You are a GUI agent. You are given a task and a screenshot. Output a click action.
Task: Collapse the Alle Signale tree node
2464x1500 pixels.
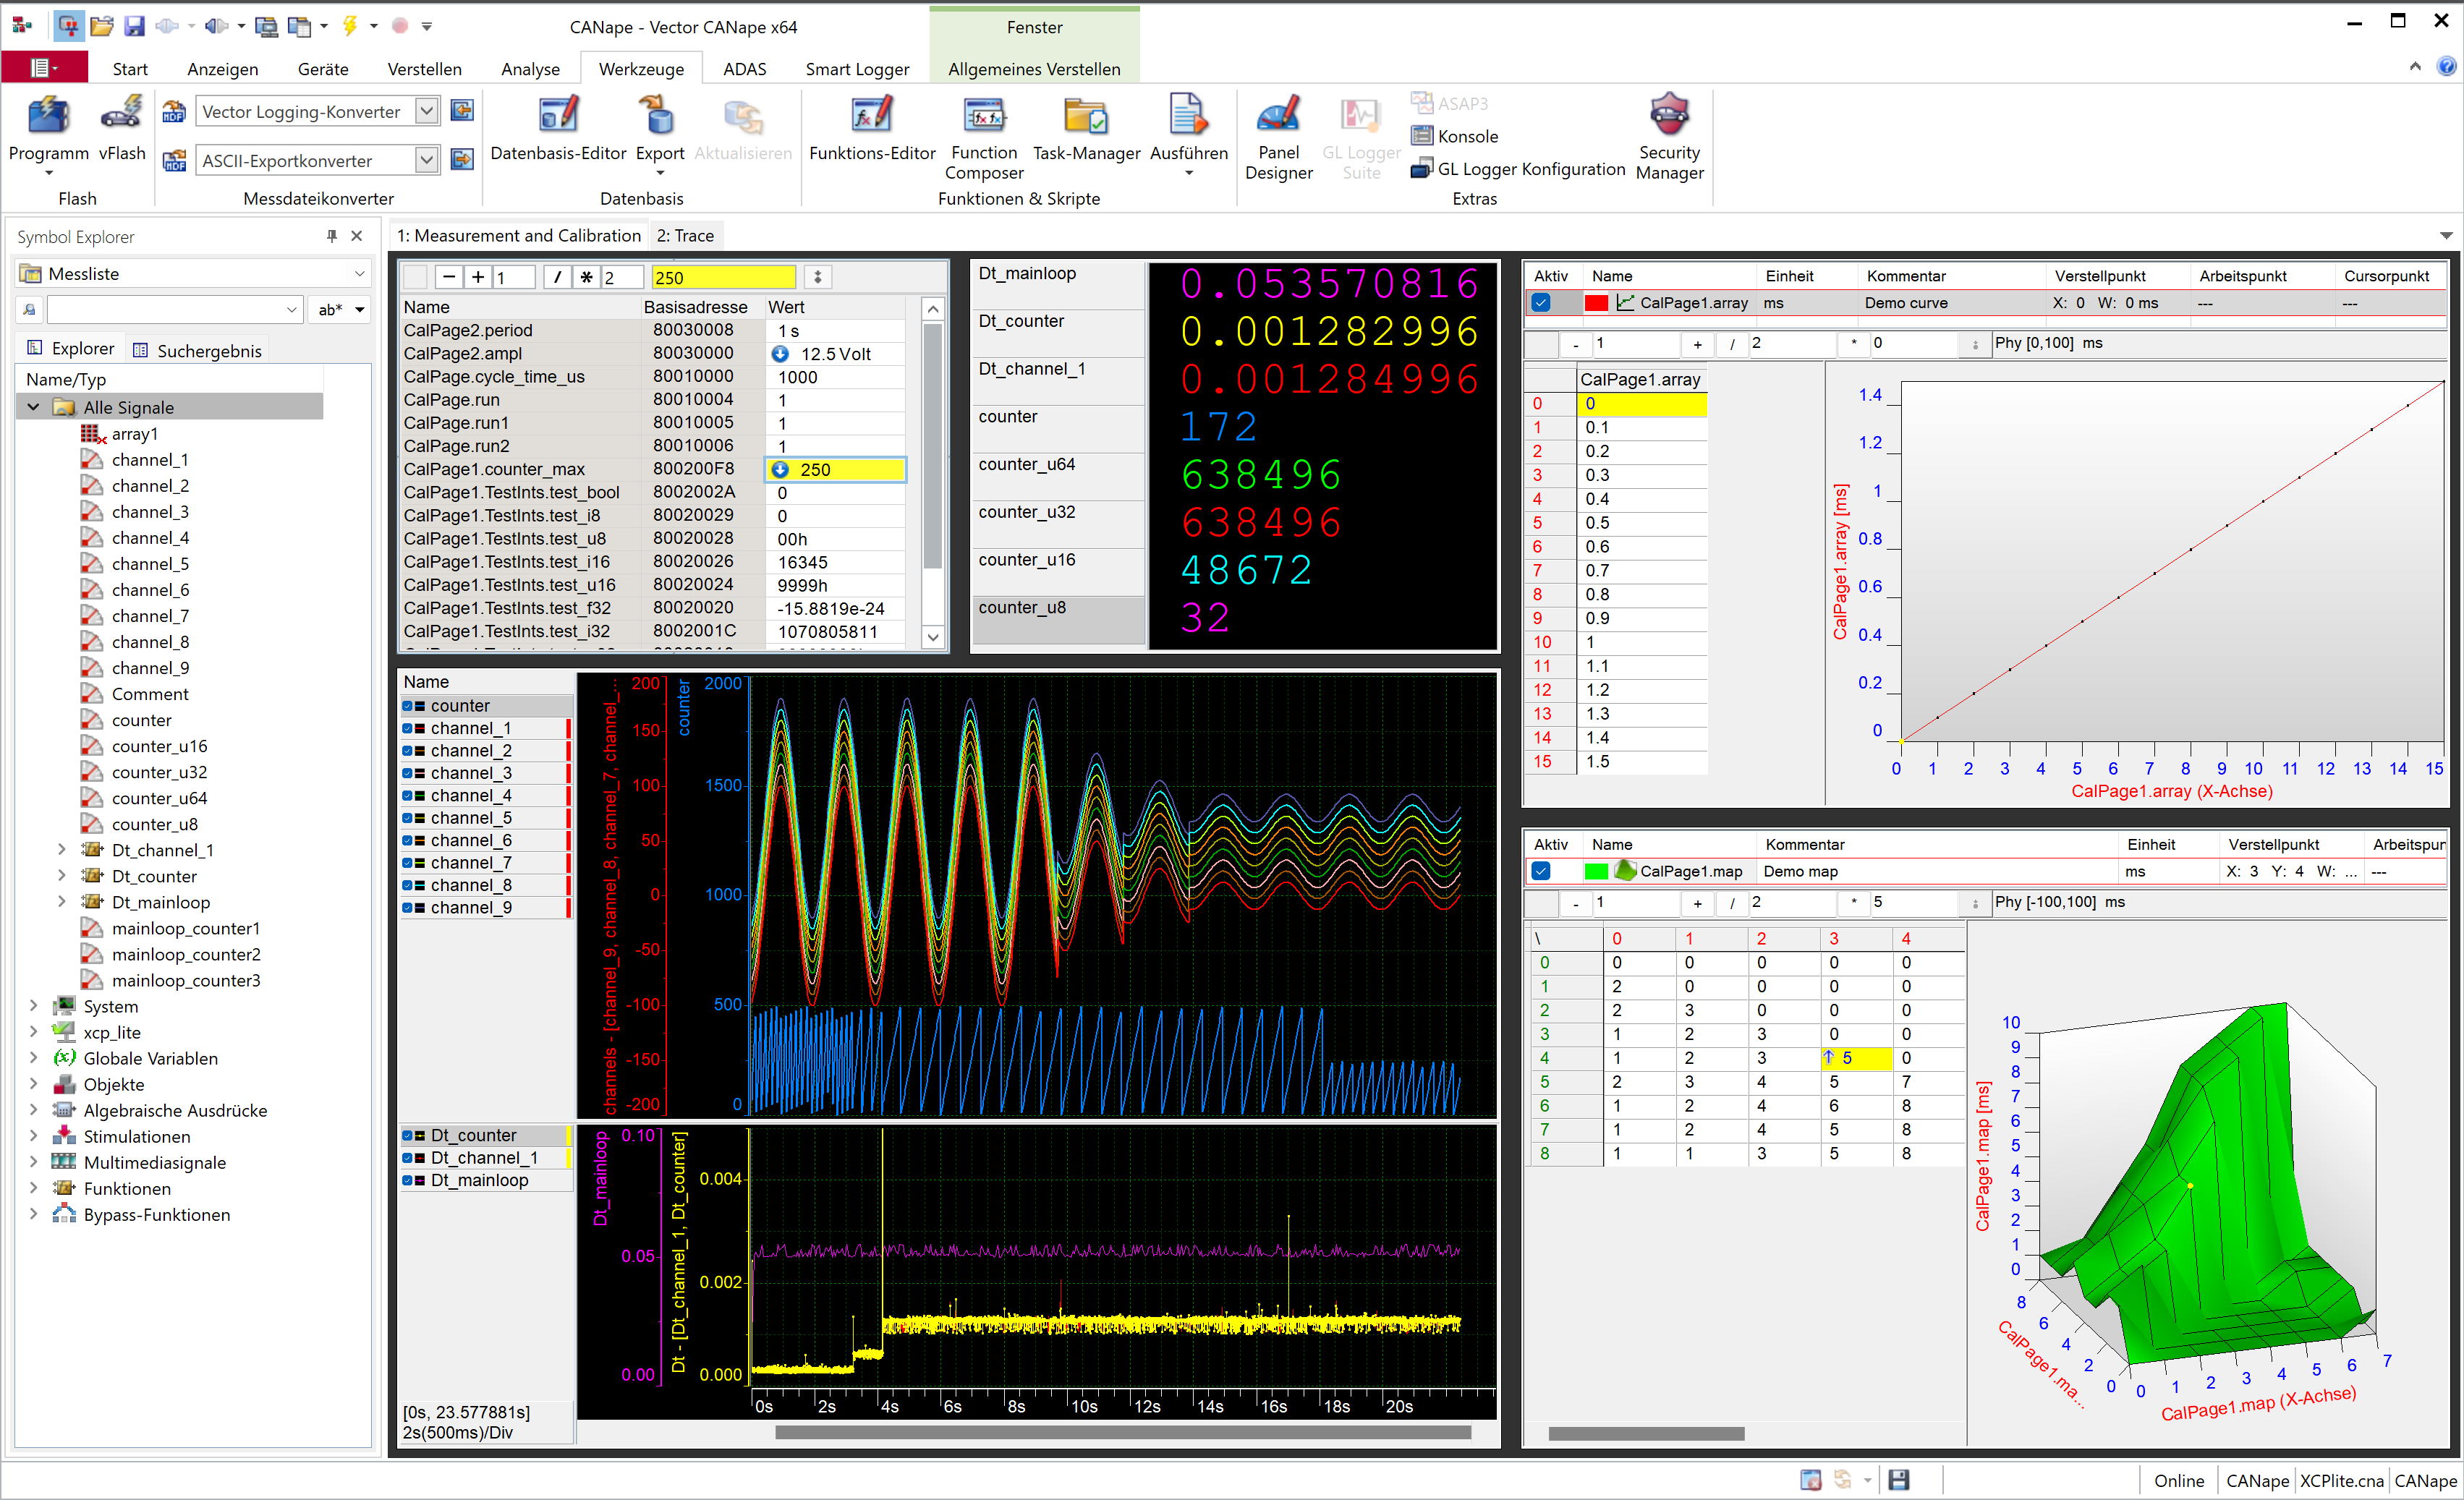(x=34, y=407)
